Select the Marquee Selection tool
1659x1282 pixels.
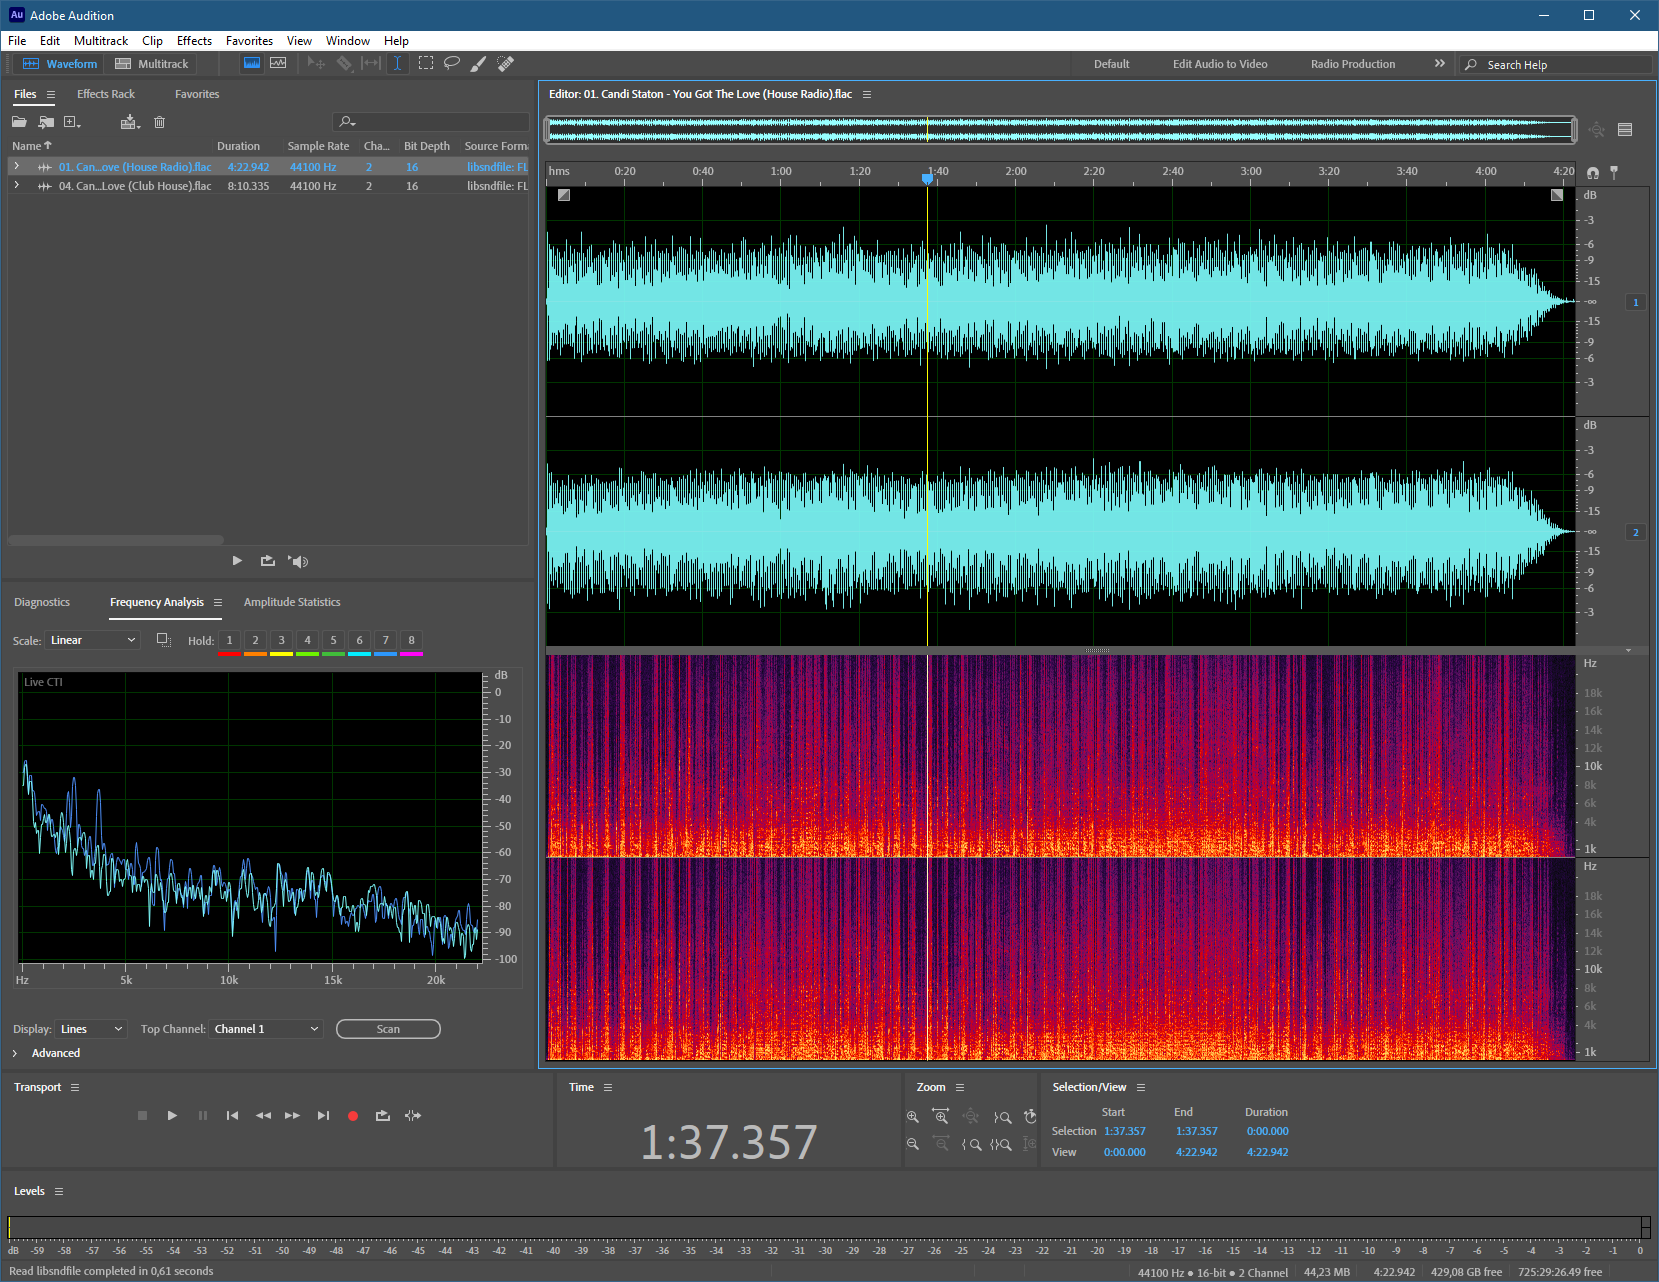click(425, 63)
